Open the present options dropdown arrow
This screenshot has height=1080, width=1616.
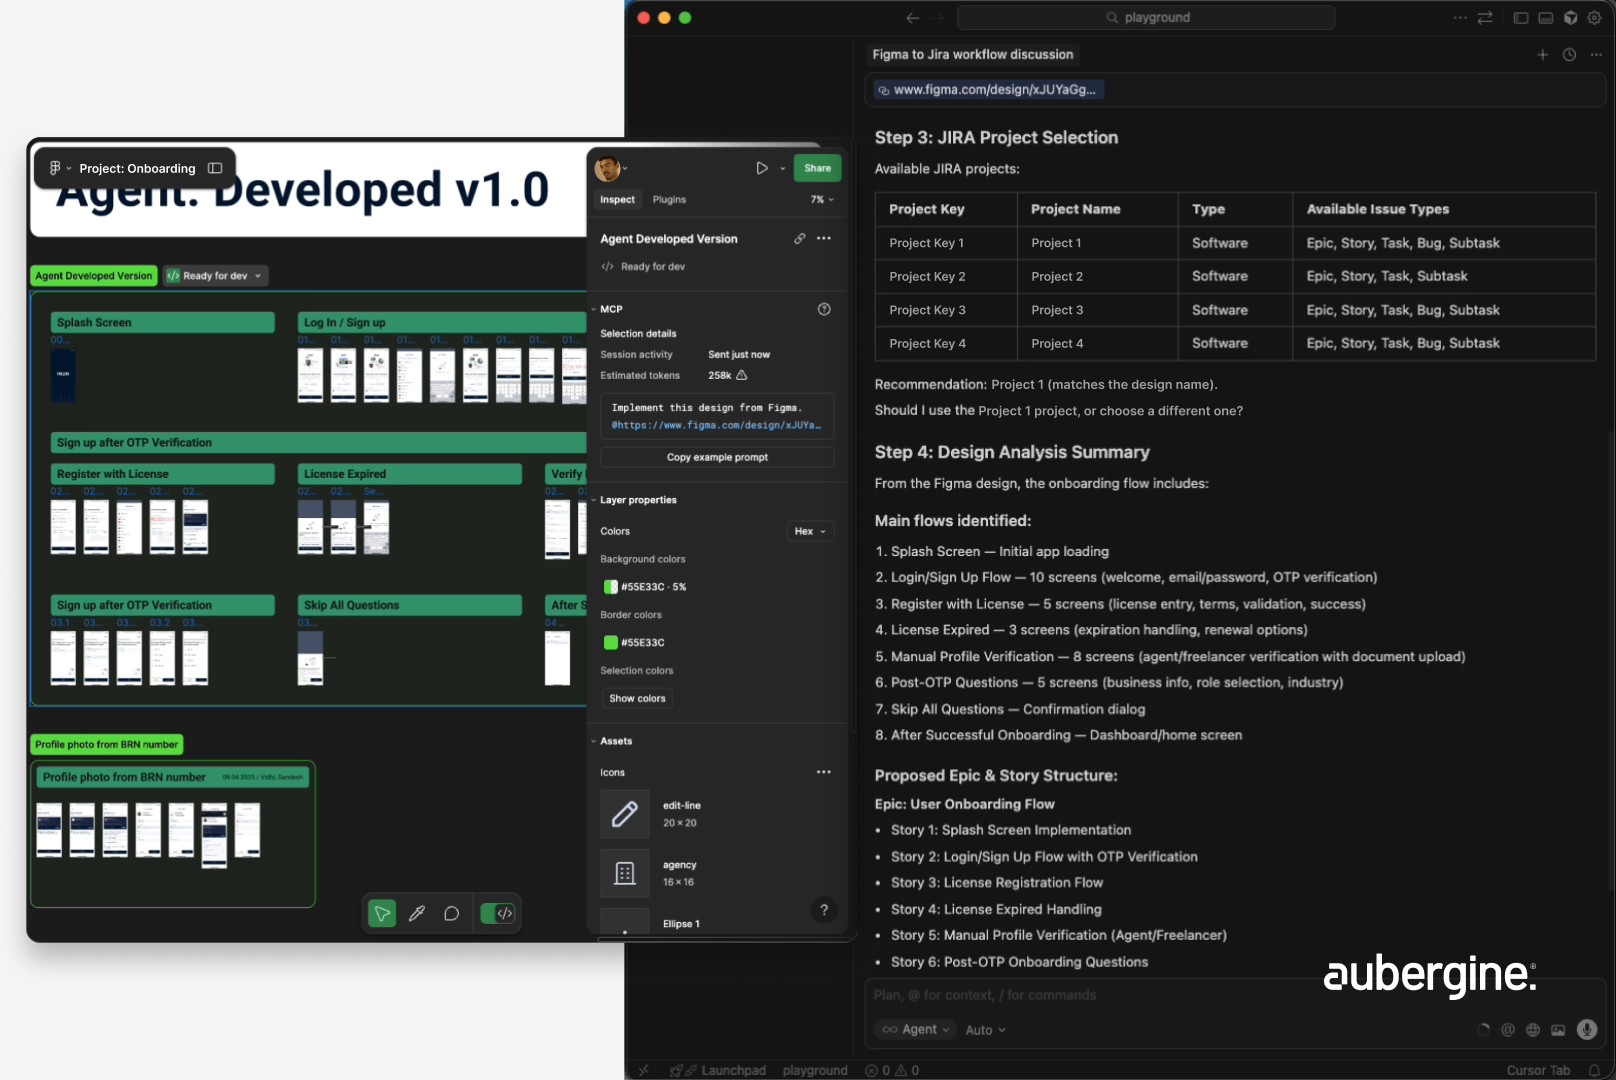click(x=783, y=168)
